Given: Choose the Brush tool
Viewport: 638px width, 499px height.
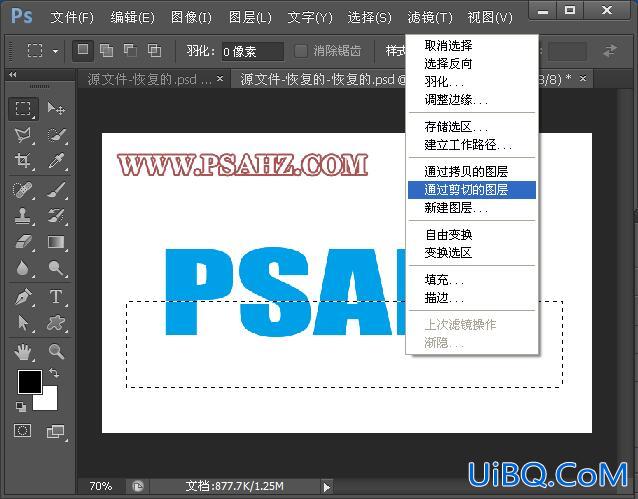Looking at the screenshot, I should pyautogui.click(x=56, y=190).
